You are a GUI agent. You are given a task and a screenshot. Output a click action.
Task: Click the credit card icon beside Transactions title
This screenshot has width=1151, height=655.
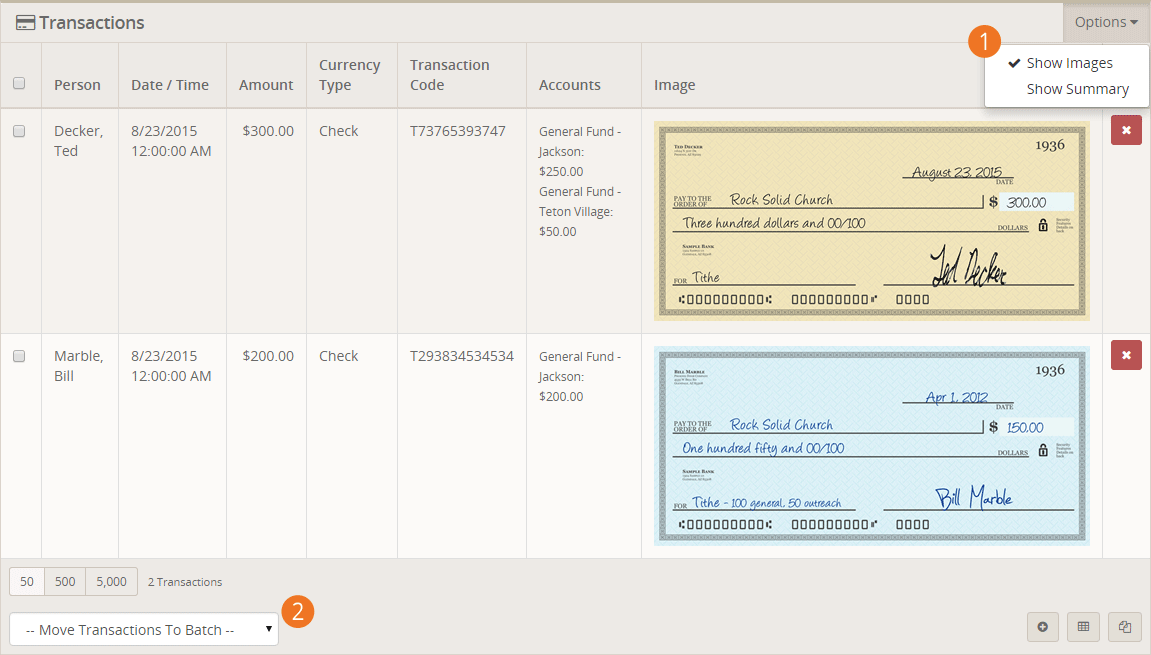[26, 23]
